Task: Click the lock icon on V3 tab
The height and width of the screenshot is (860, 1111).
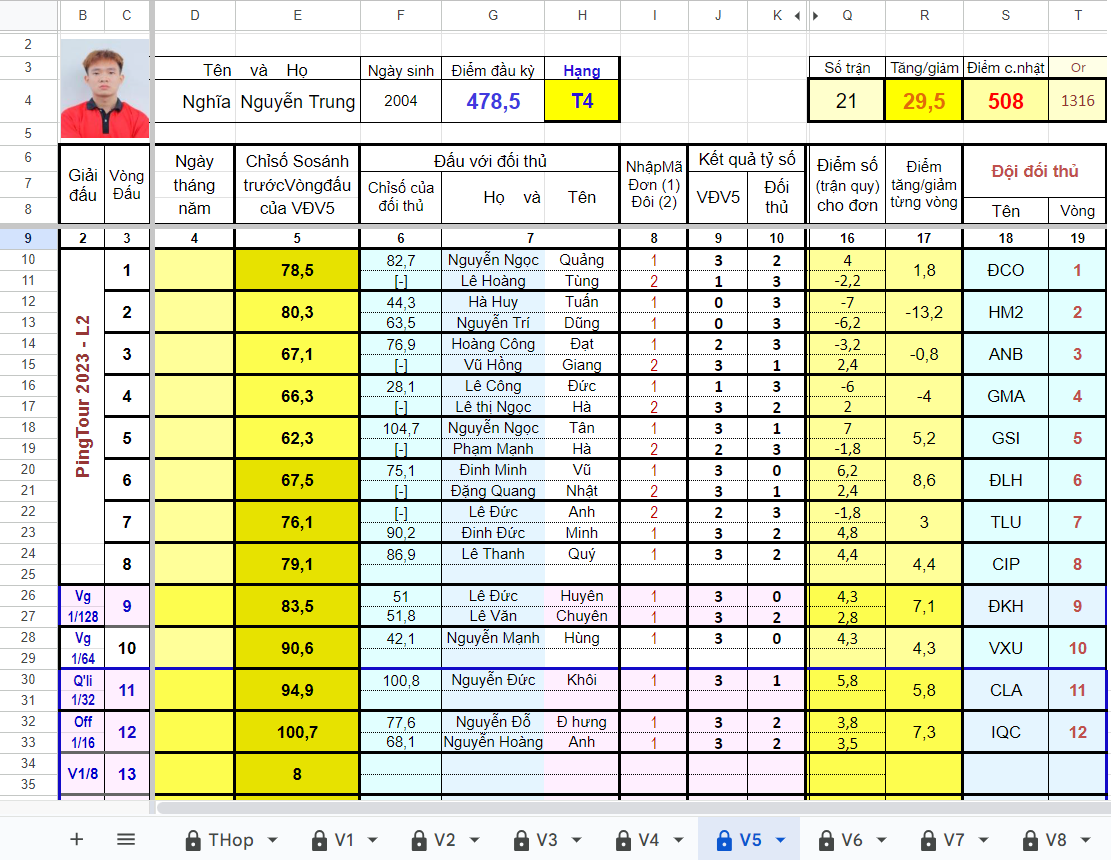Action: point(521,840)
